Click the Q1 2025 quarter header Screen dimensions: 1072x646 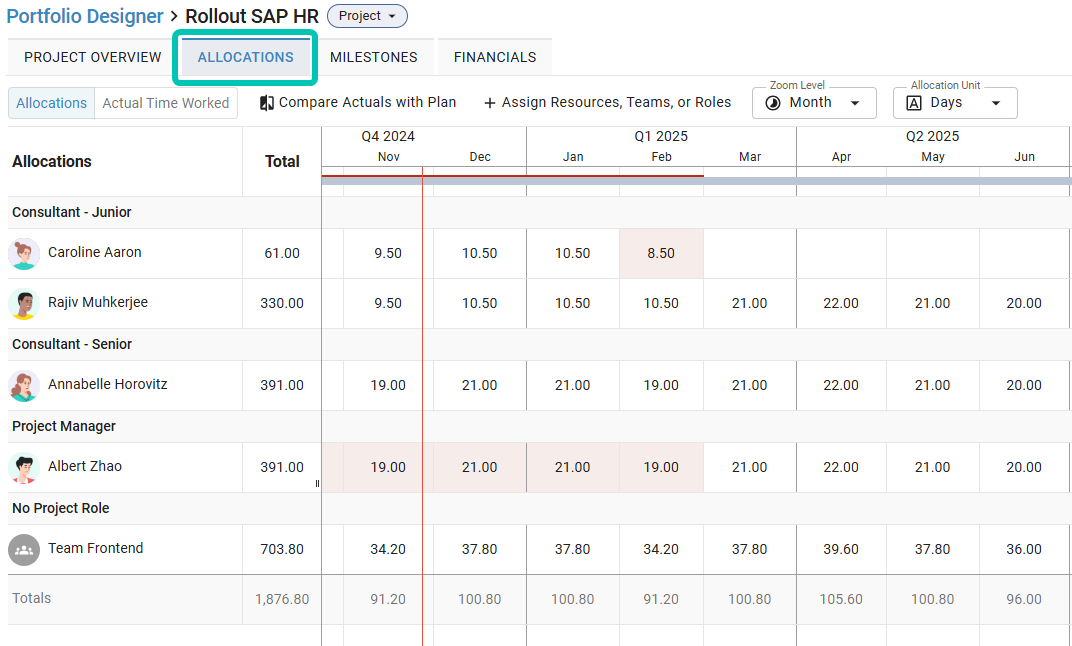661,137
